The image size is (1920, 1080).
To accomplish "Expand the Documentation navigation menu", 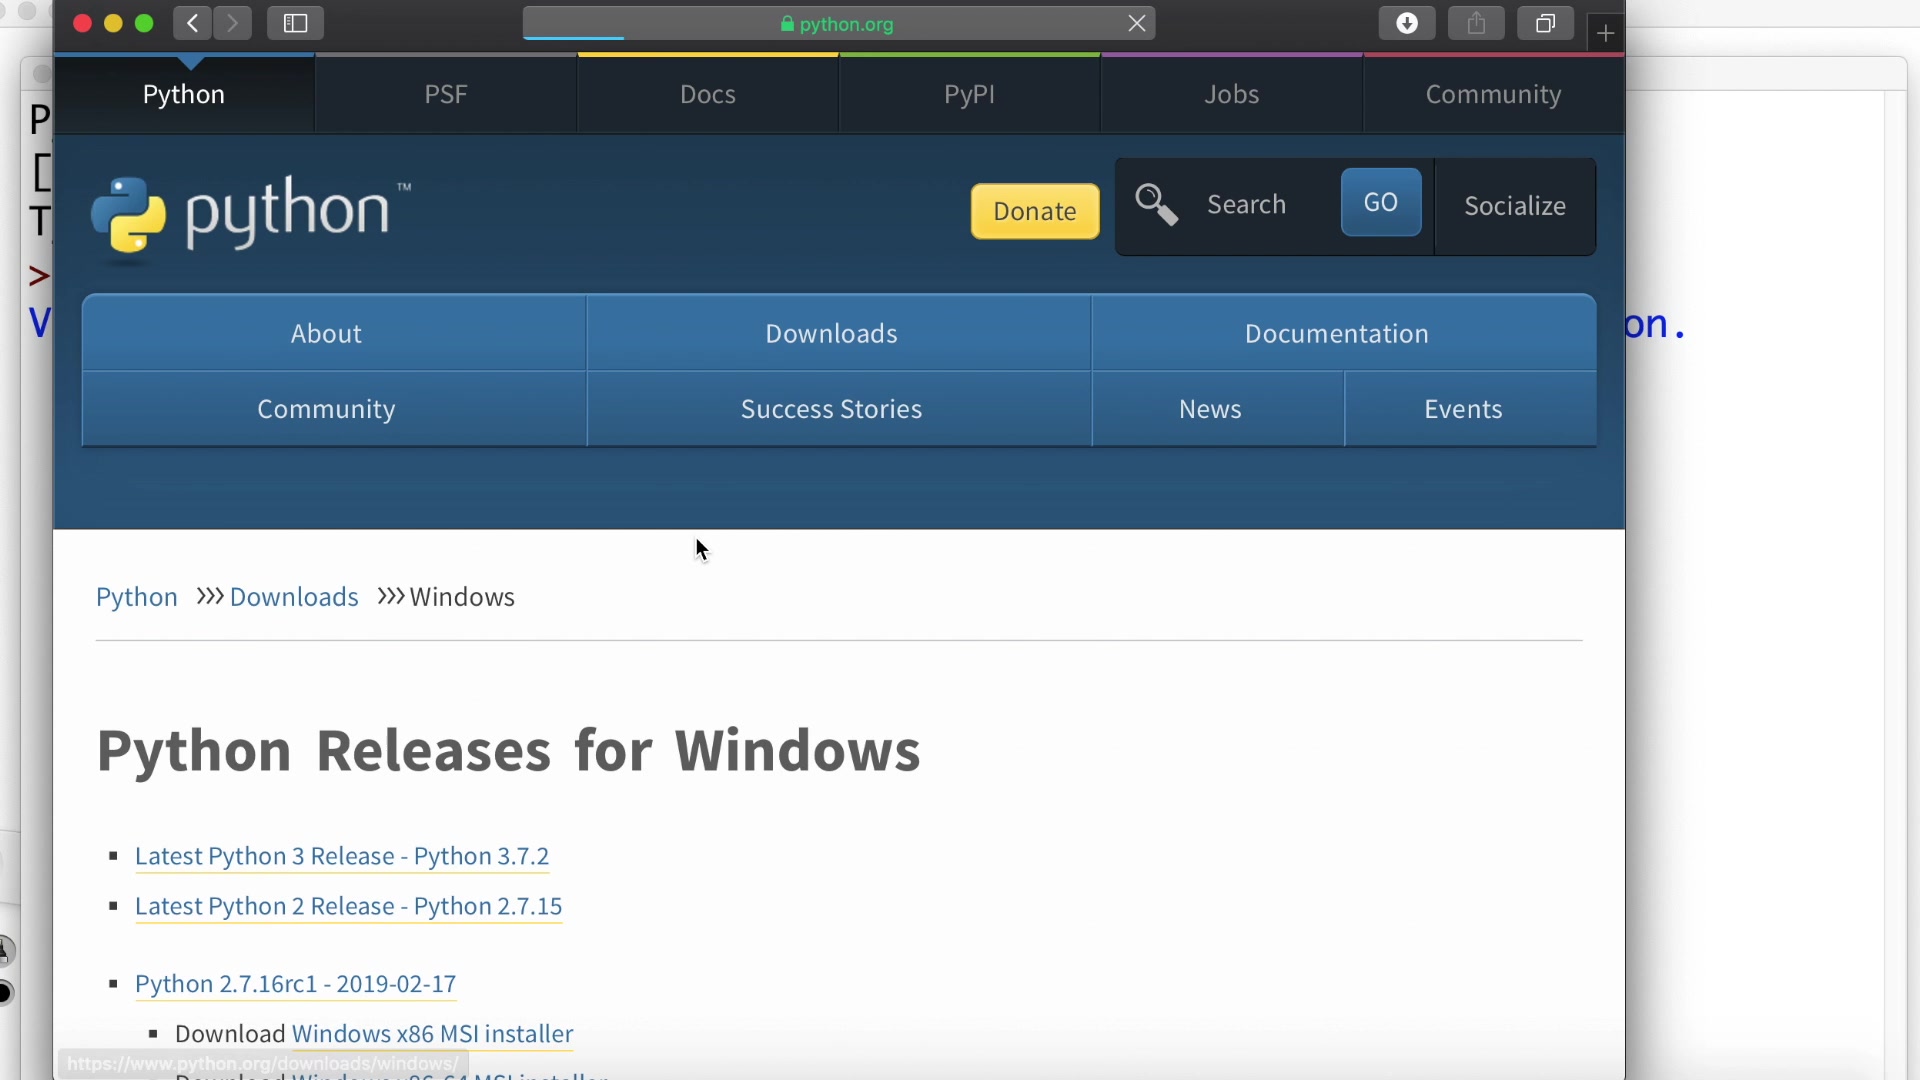I will [1336, 333].
